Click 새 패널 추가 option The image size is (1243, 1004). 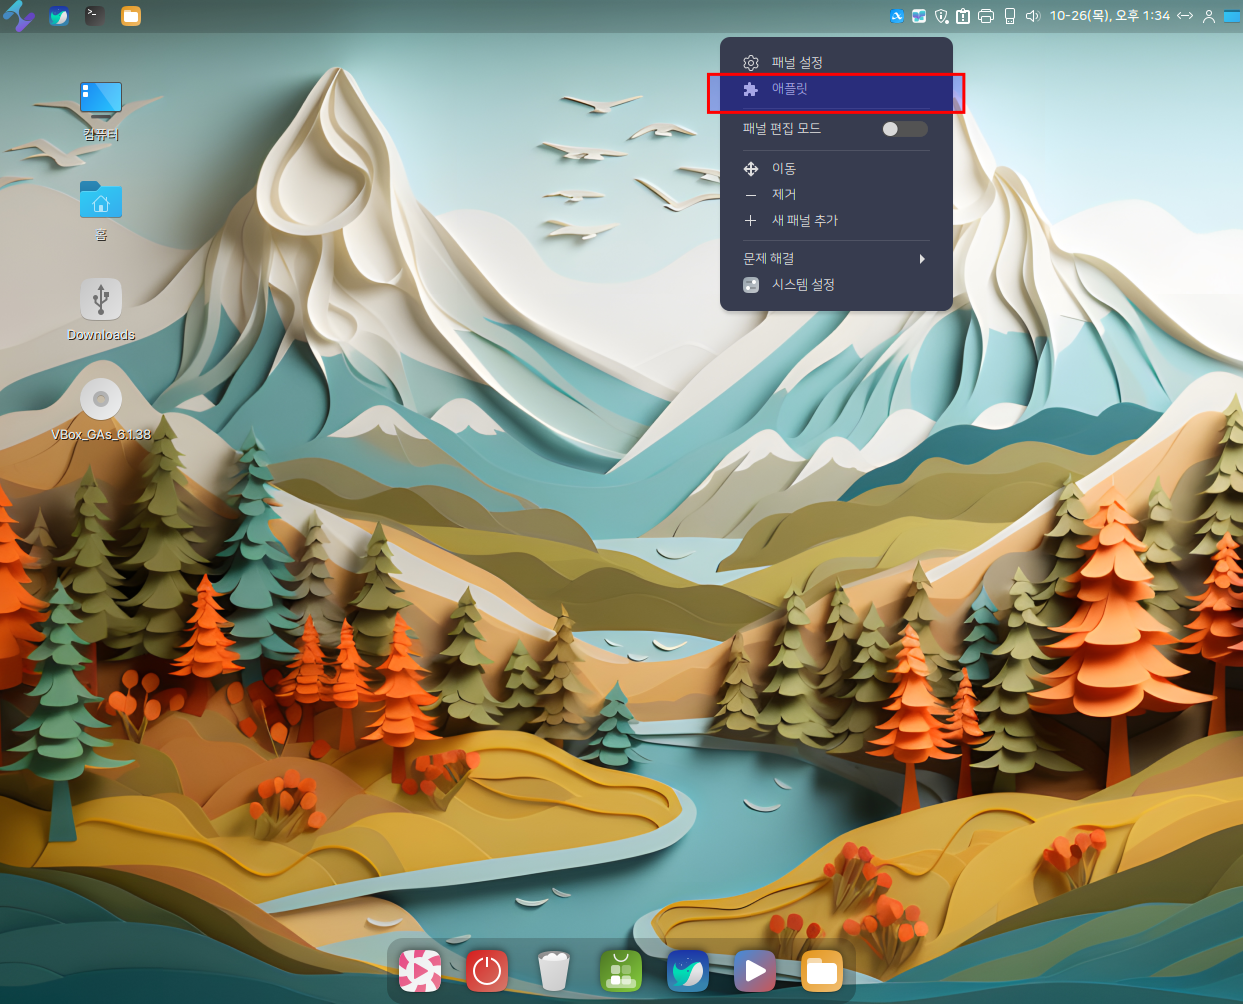tap(804, 221)
